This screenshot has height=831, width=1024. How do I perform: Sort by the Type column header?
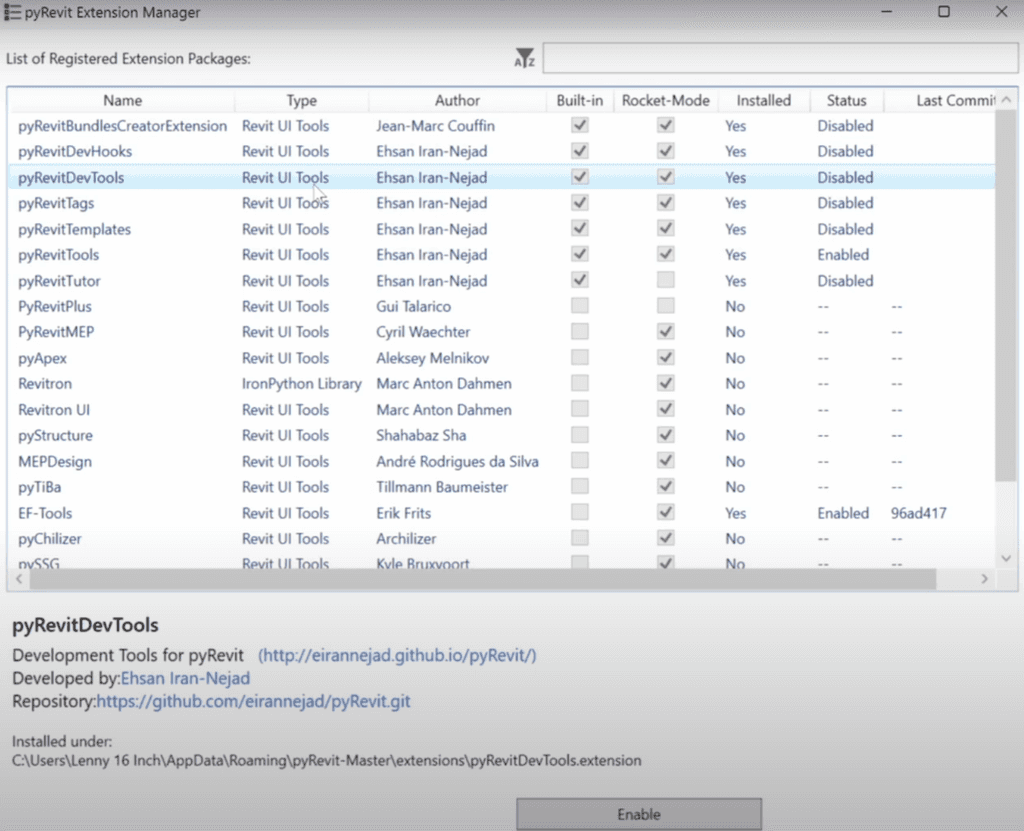point(302,100)
